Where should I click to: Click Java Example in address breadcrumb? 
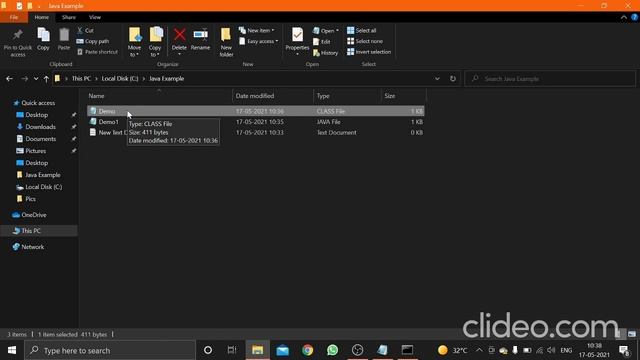pyautogui.click(x=167, y=78)
